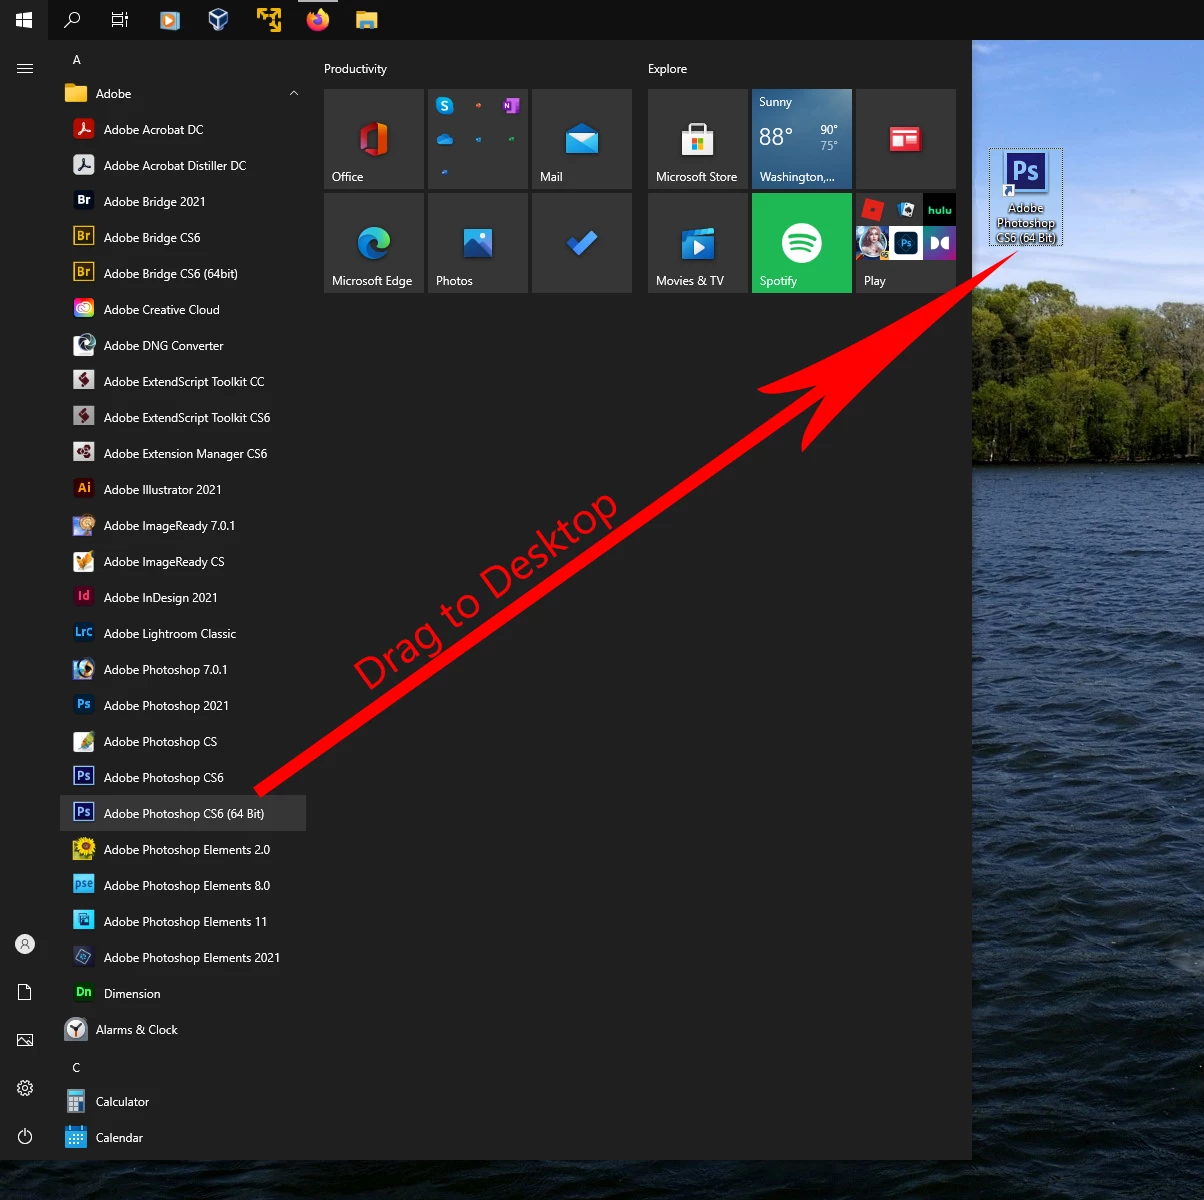
Task: Open the user account button
Action: [25, 944]
